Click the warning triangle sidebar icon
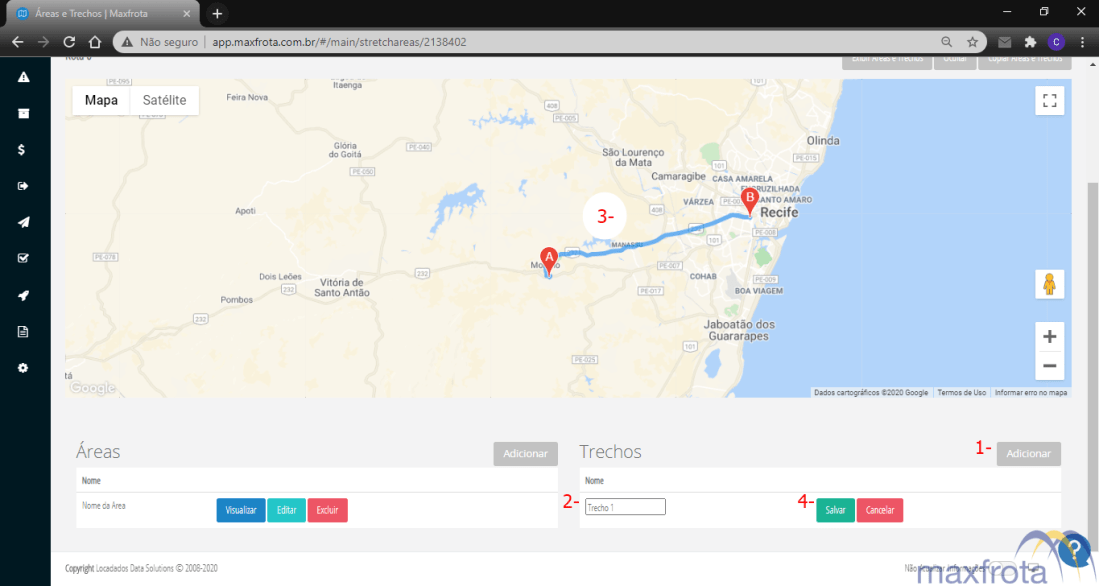This screenshot has width=1099, height=586. click(x=23, y=77)
